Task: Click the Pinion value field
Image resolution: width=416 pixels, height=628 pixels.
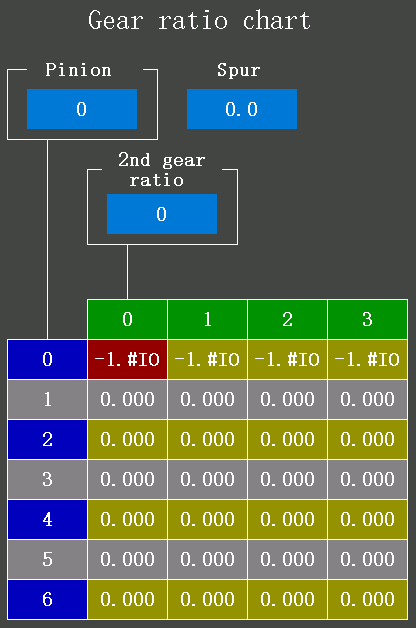Action: tap(82, 109)
